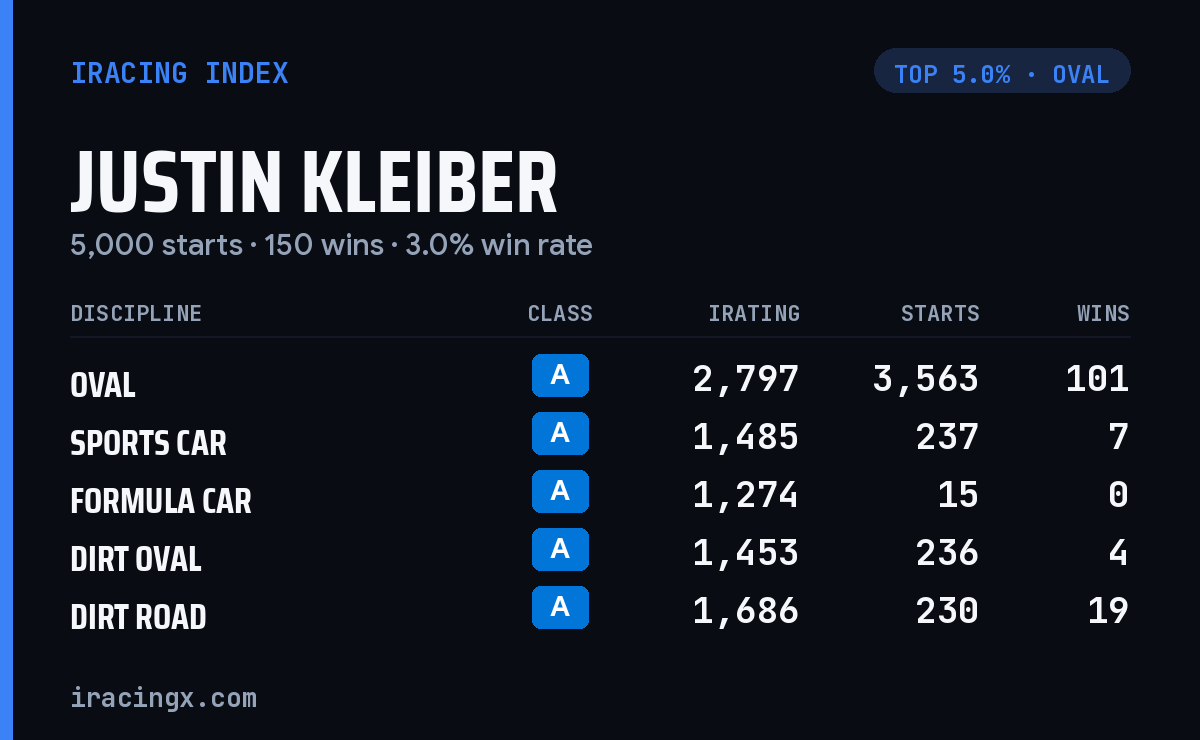This screenshot has width=1200, height=740.
Task: Click the class A badge for Sports Car
Action: (x=560, y=434)
